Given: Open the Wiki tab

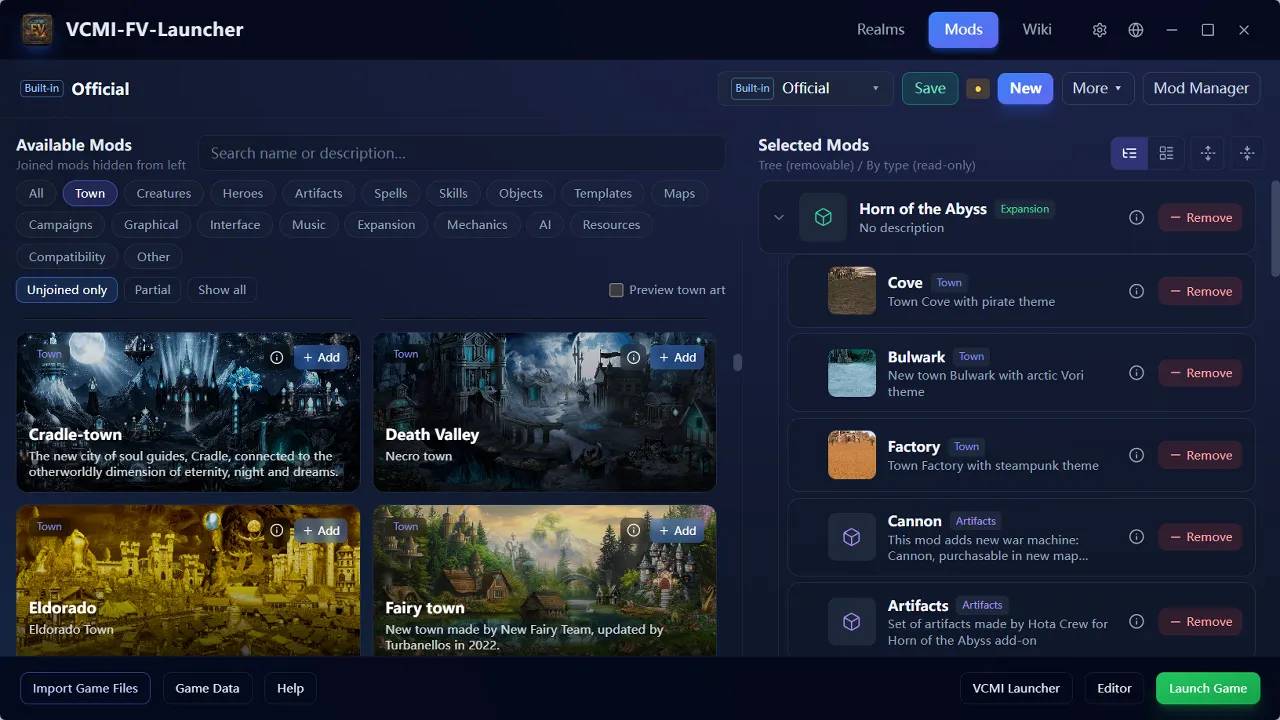Looking at the screenshot, I should point(1037,30).
